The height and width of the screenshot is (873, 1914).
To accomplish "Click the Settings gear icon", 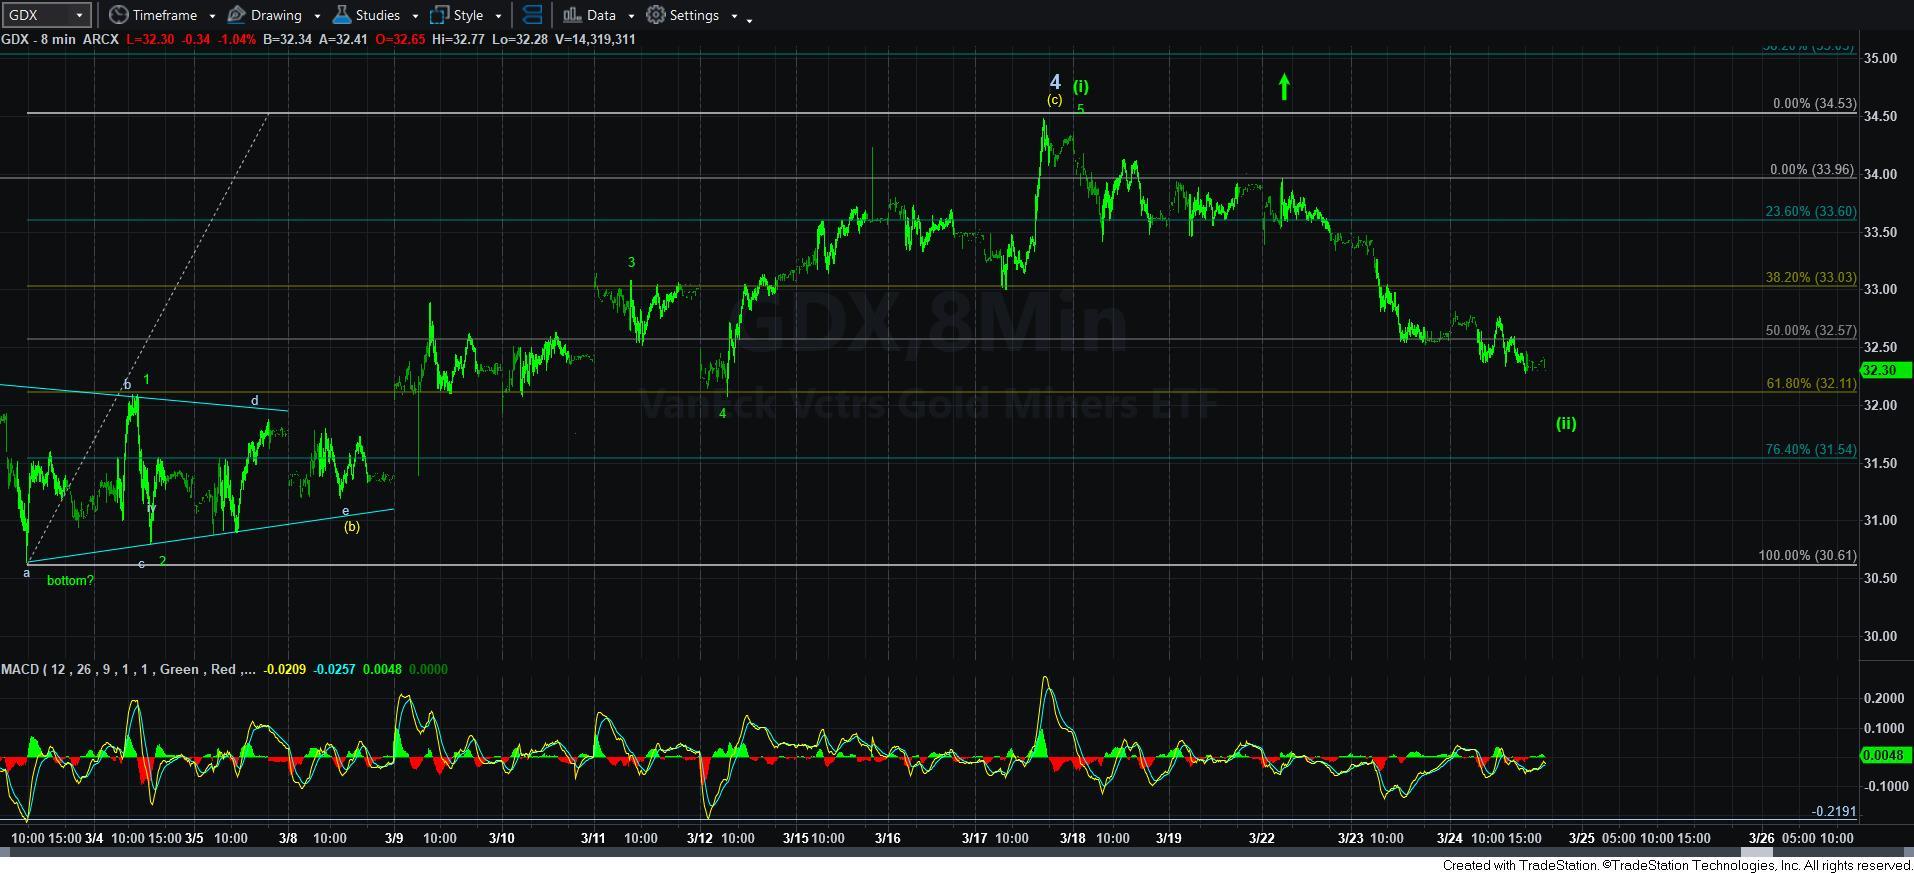I will 656,15.
